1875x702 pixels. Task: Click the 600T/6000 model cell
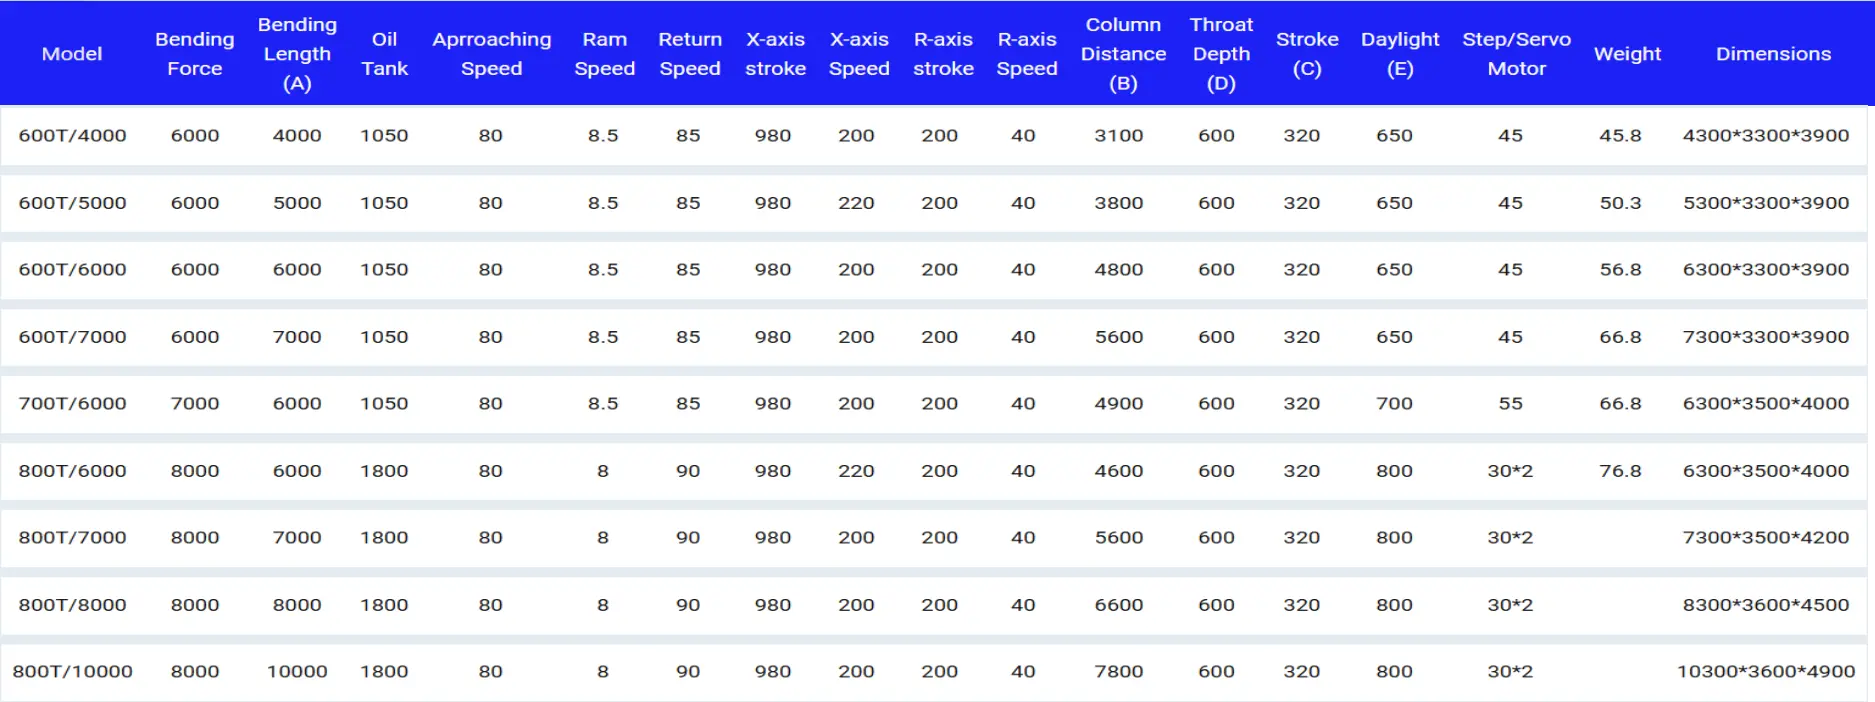click(73, 270)
